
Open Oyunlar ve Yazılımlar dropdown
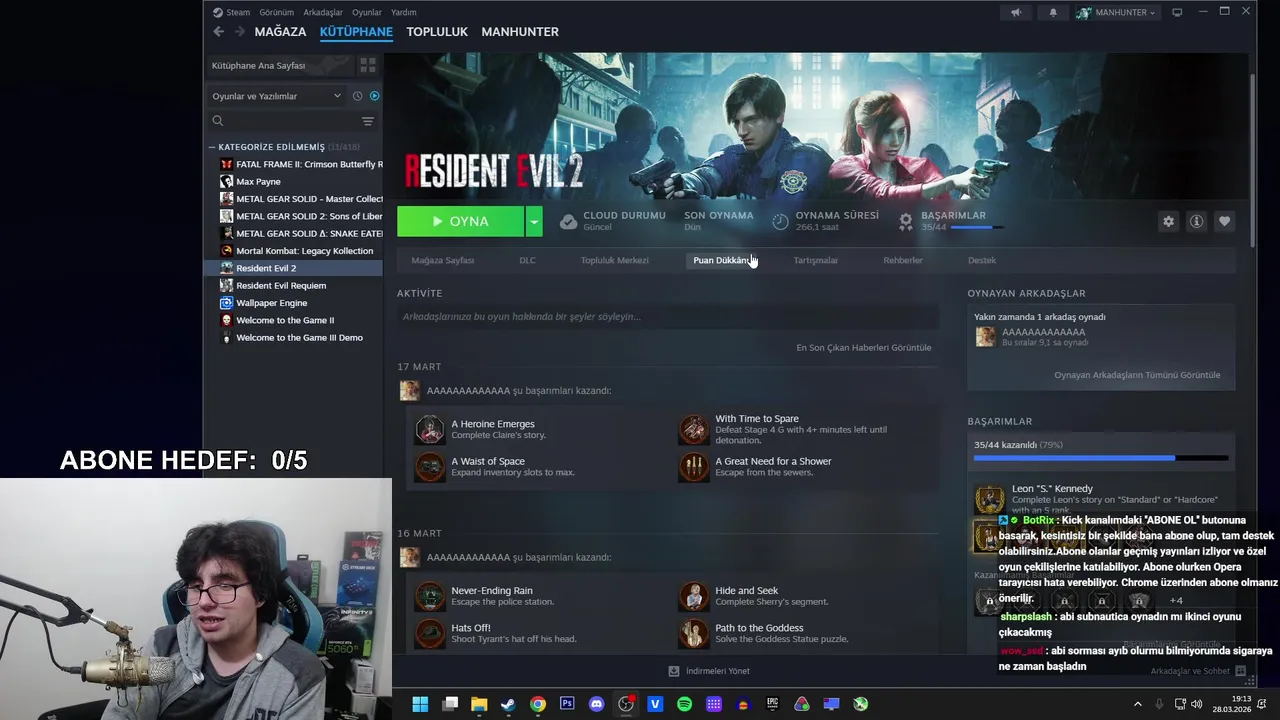[277, 96]
